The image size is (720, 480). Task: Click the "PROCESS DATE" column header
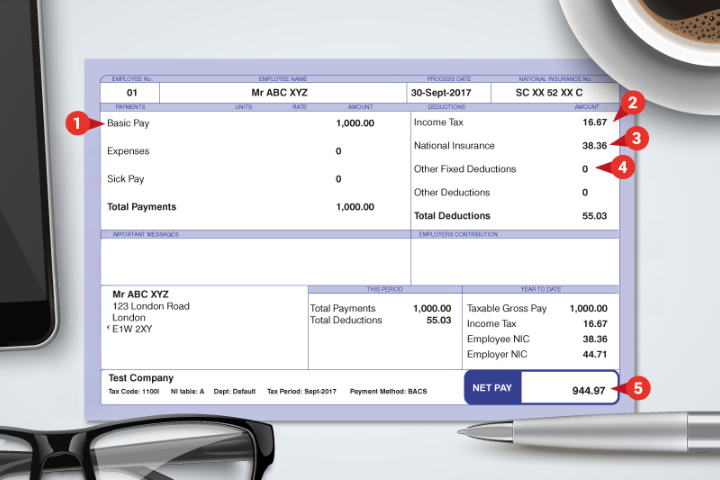click(x=449, y=79)
